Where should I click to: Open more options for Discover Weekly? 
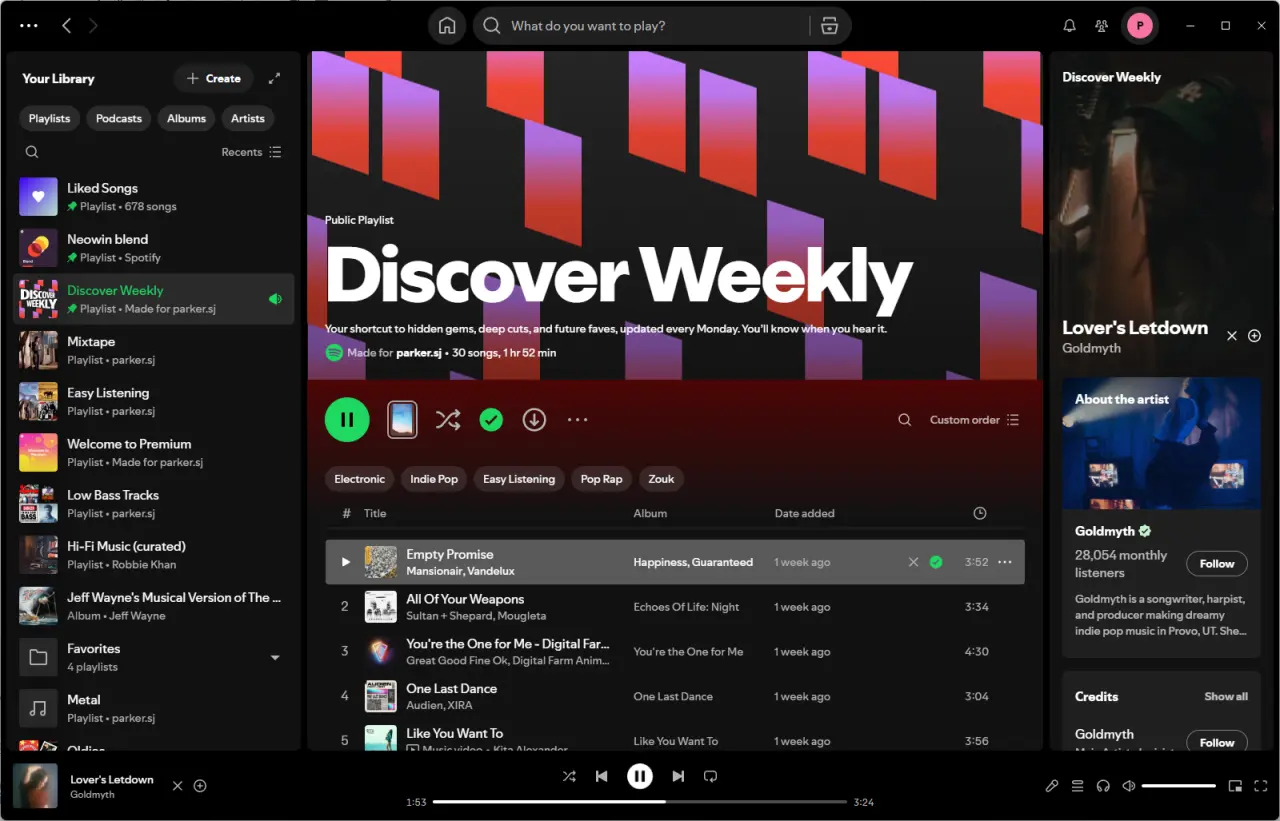point(577,420)
